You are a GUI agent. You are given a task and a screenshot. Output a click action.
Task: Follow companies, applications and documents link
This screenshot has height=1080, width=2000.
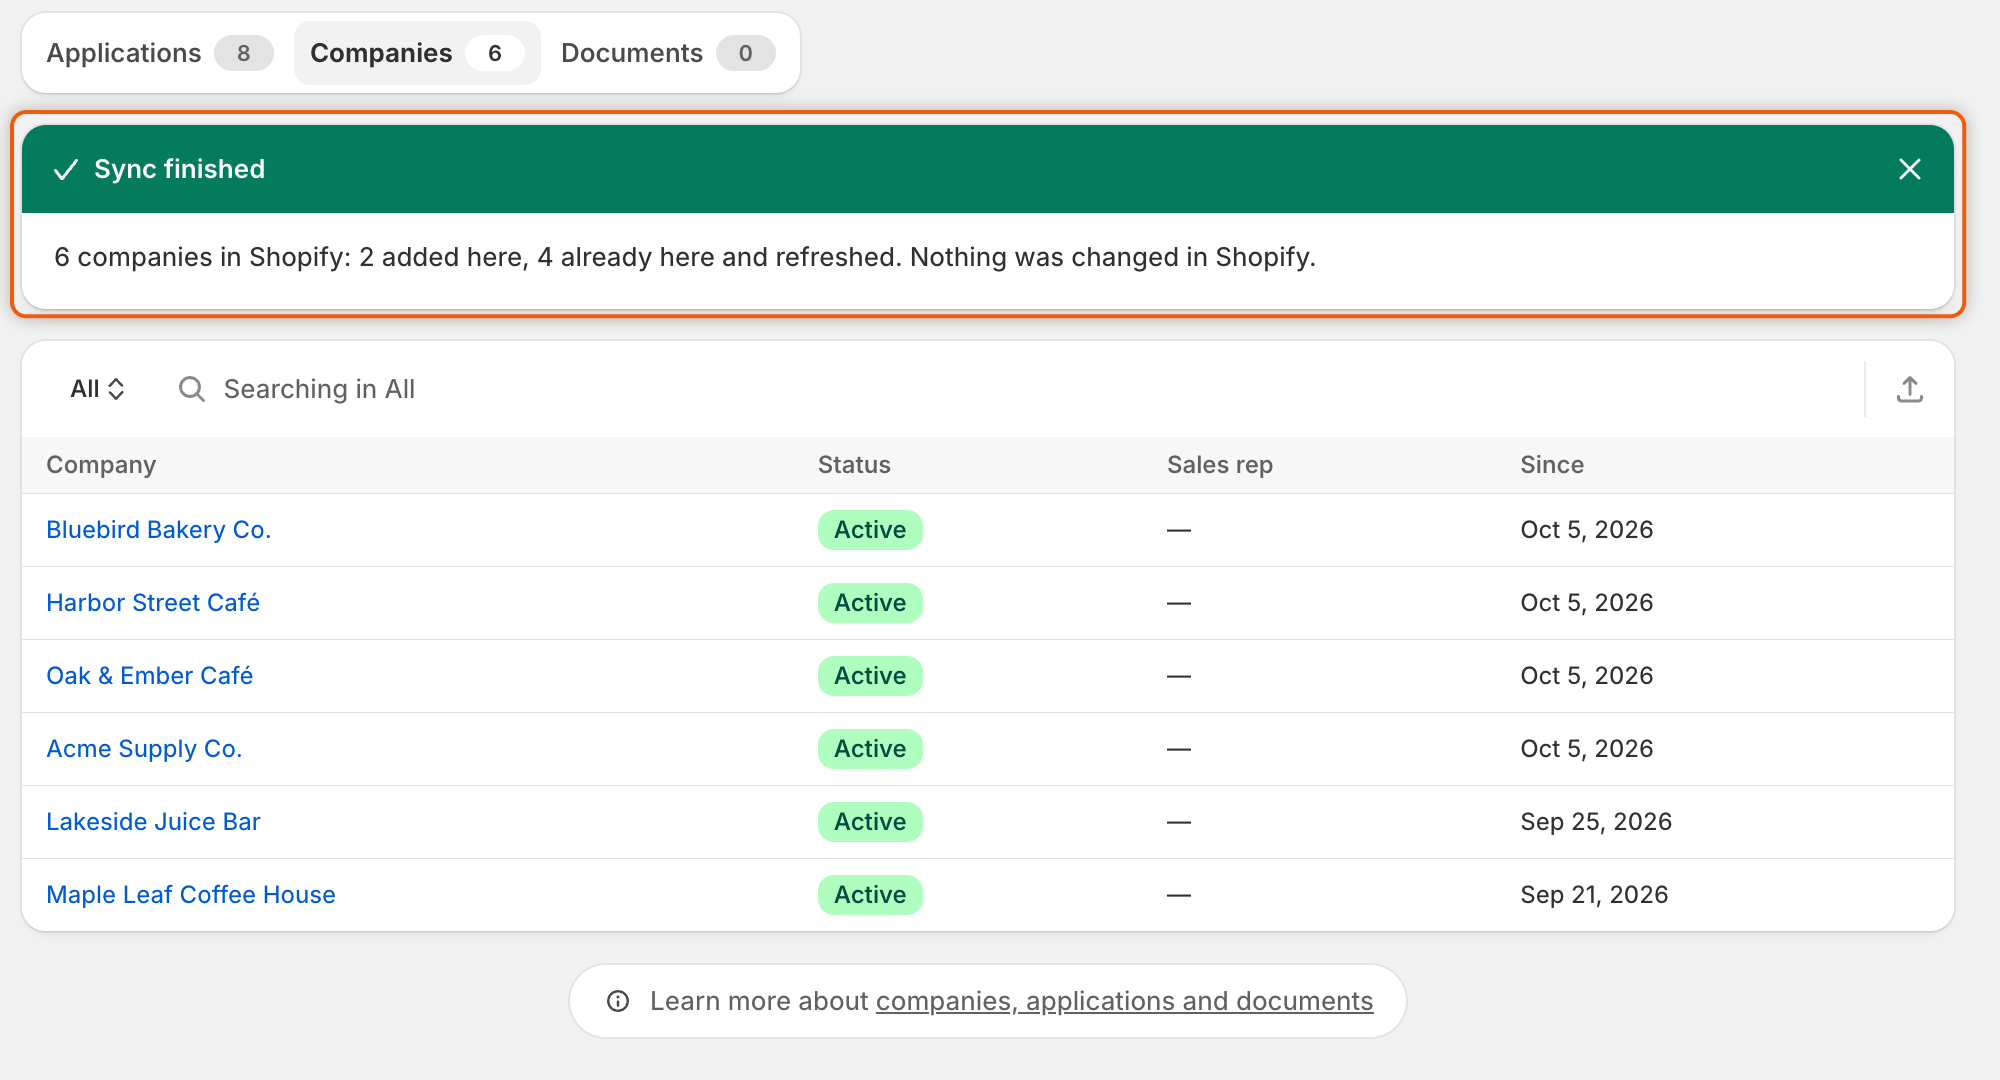click(x=1124, y=1001)
